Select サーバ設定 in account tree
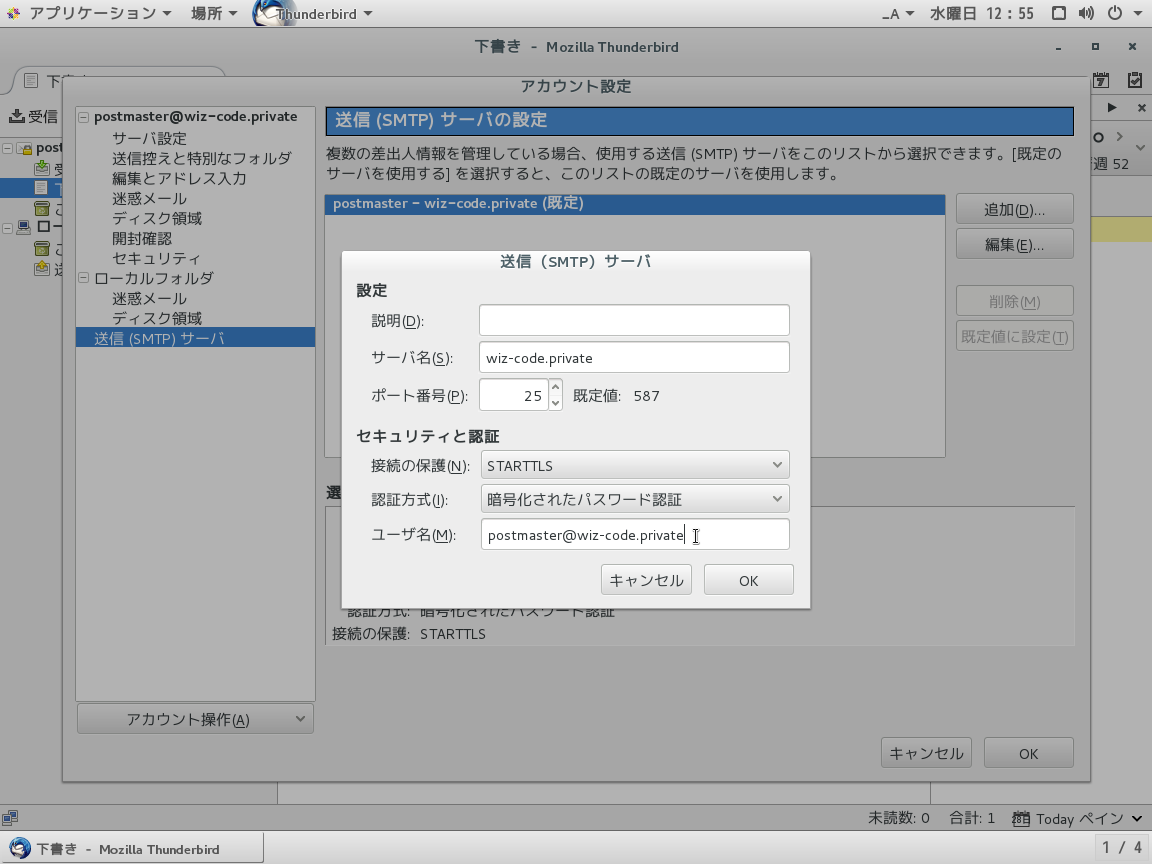1152x864 pixels. pos(149,138)
